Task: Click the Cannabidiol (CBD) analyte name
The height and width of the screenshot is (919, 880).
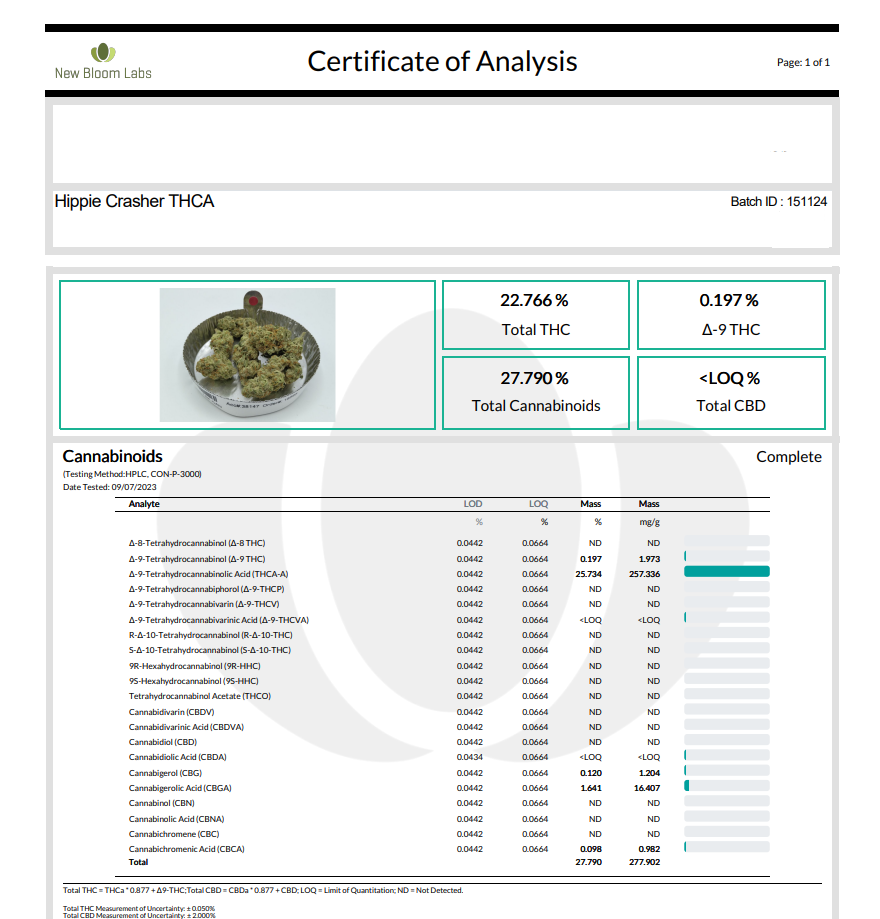Action: (163, 742)
